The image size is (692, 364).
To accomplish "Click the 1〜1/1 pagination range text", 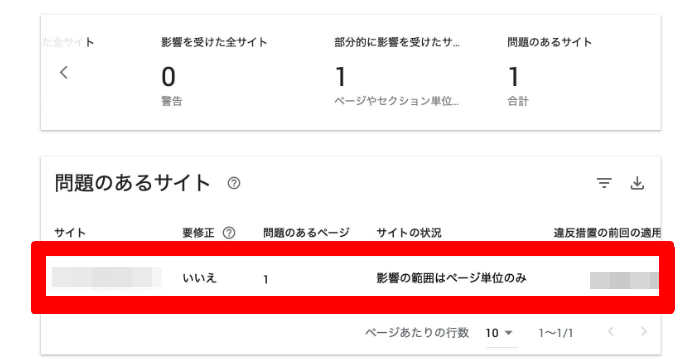I will [x=556, y=333].
